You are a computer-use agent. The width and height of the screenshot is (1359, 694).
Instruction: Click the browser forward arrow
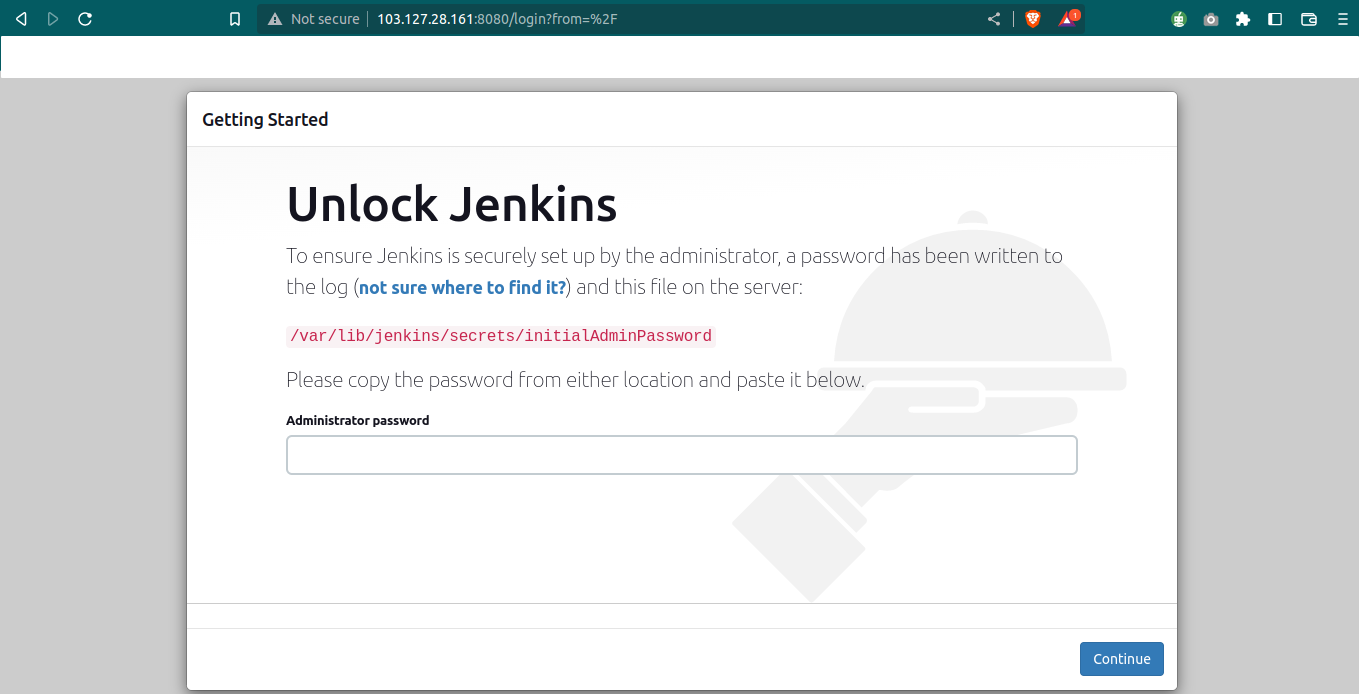click(x=53, y=19)
